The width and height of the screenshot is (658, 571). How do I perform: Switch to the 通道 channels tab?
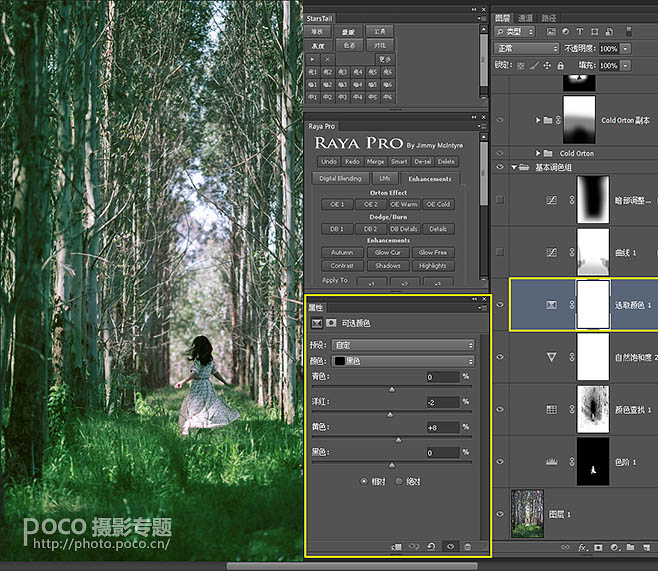[525, 18]
